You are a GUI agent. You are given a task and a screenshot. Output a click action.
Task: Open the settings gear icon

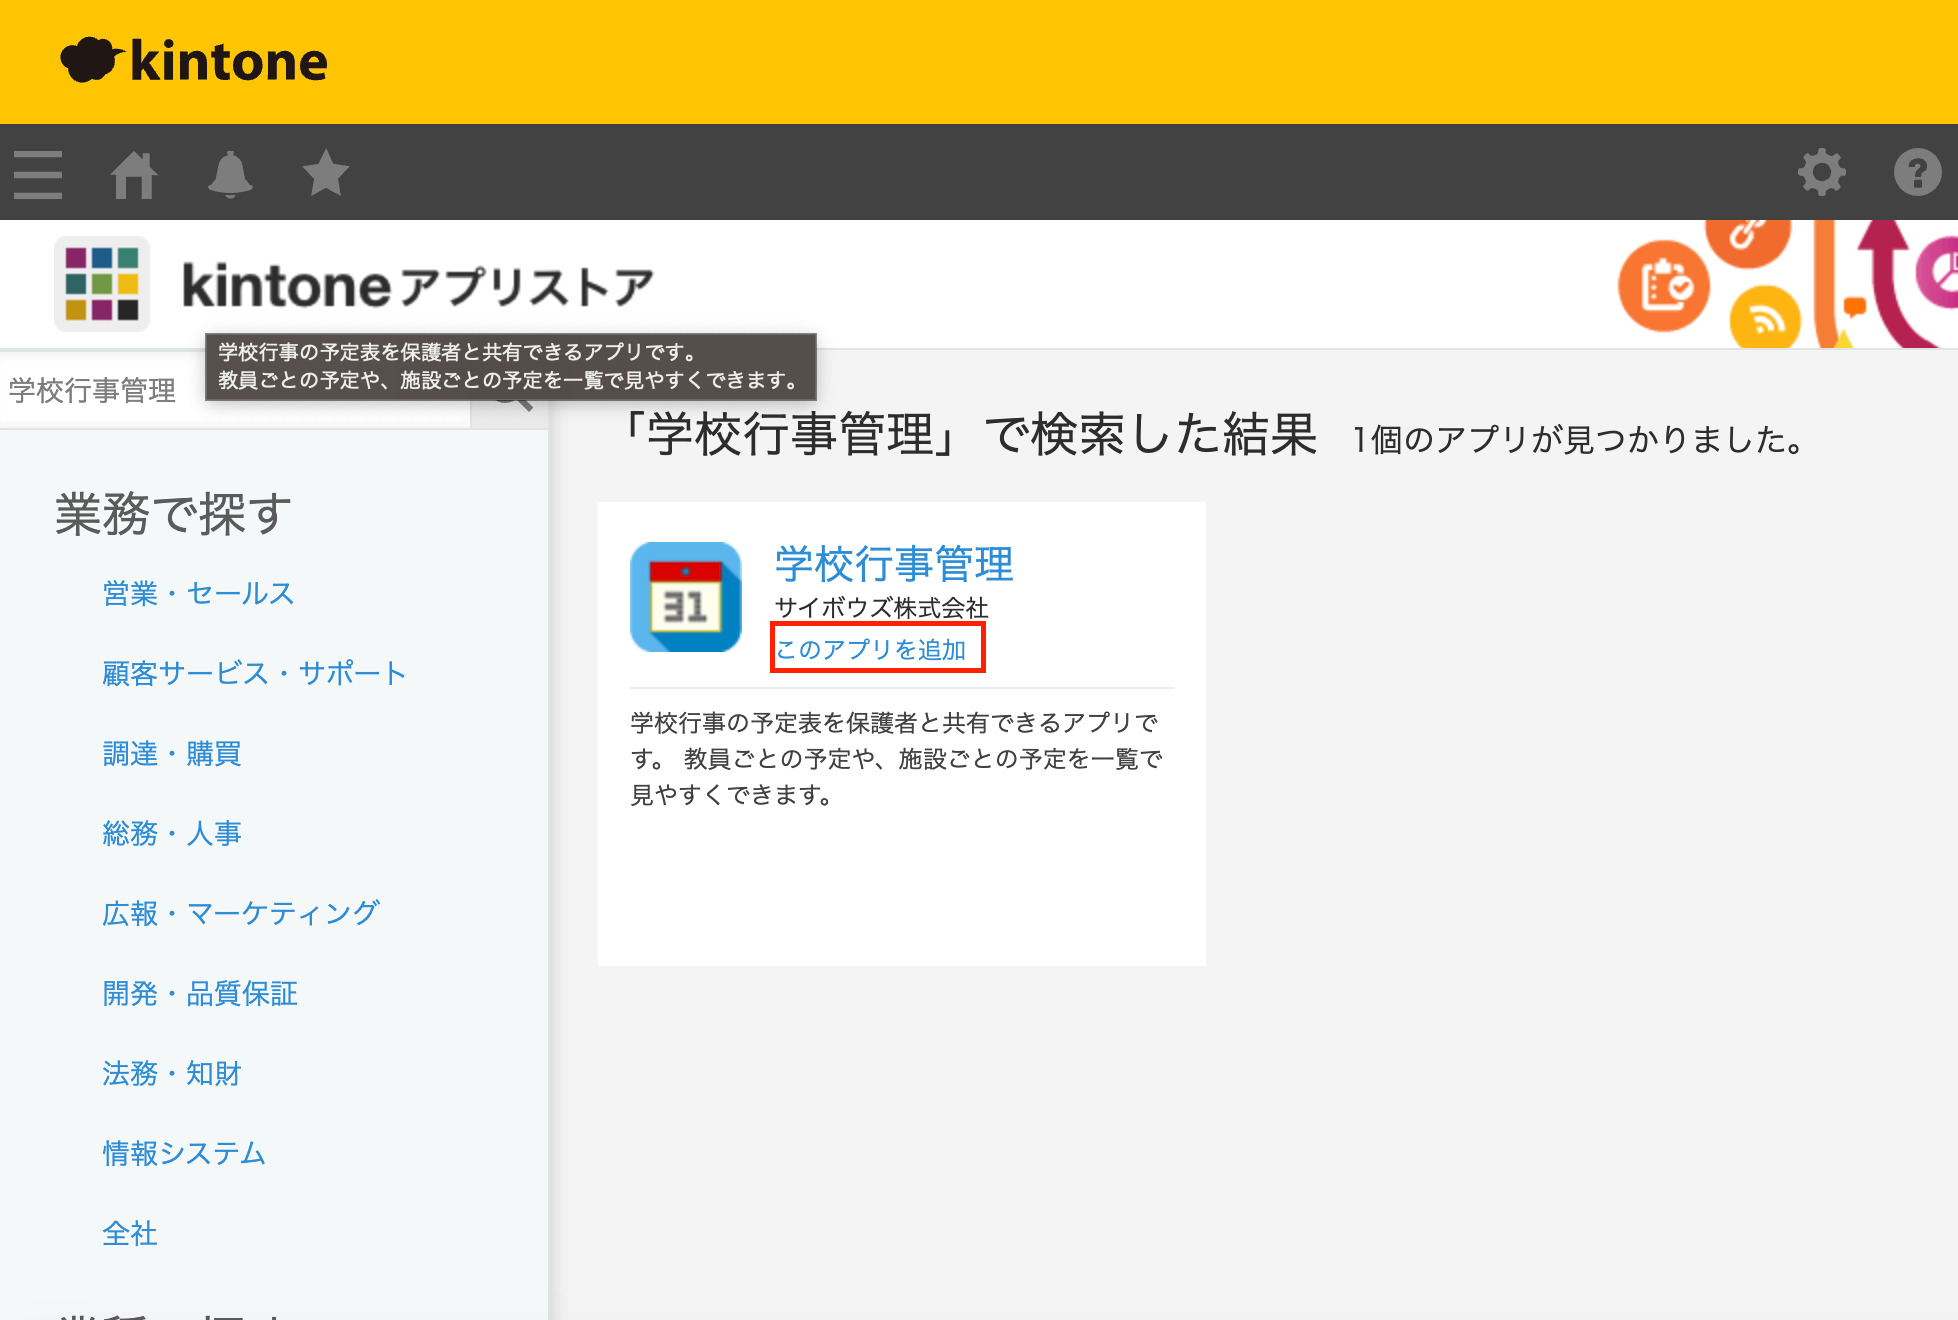tap(1821, 173)
